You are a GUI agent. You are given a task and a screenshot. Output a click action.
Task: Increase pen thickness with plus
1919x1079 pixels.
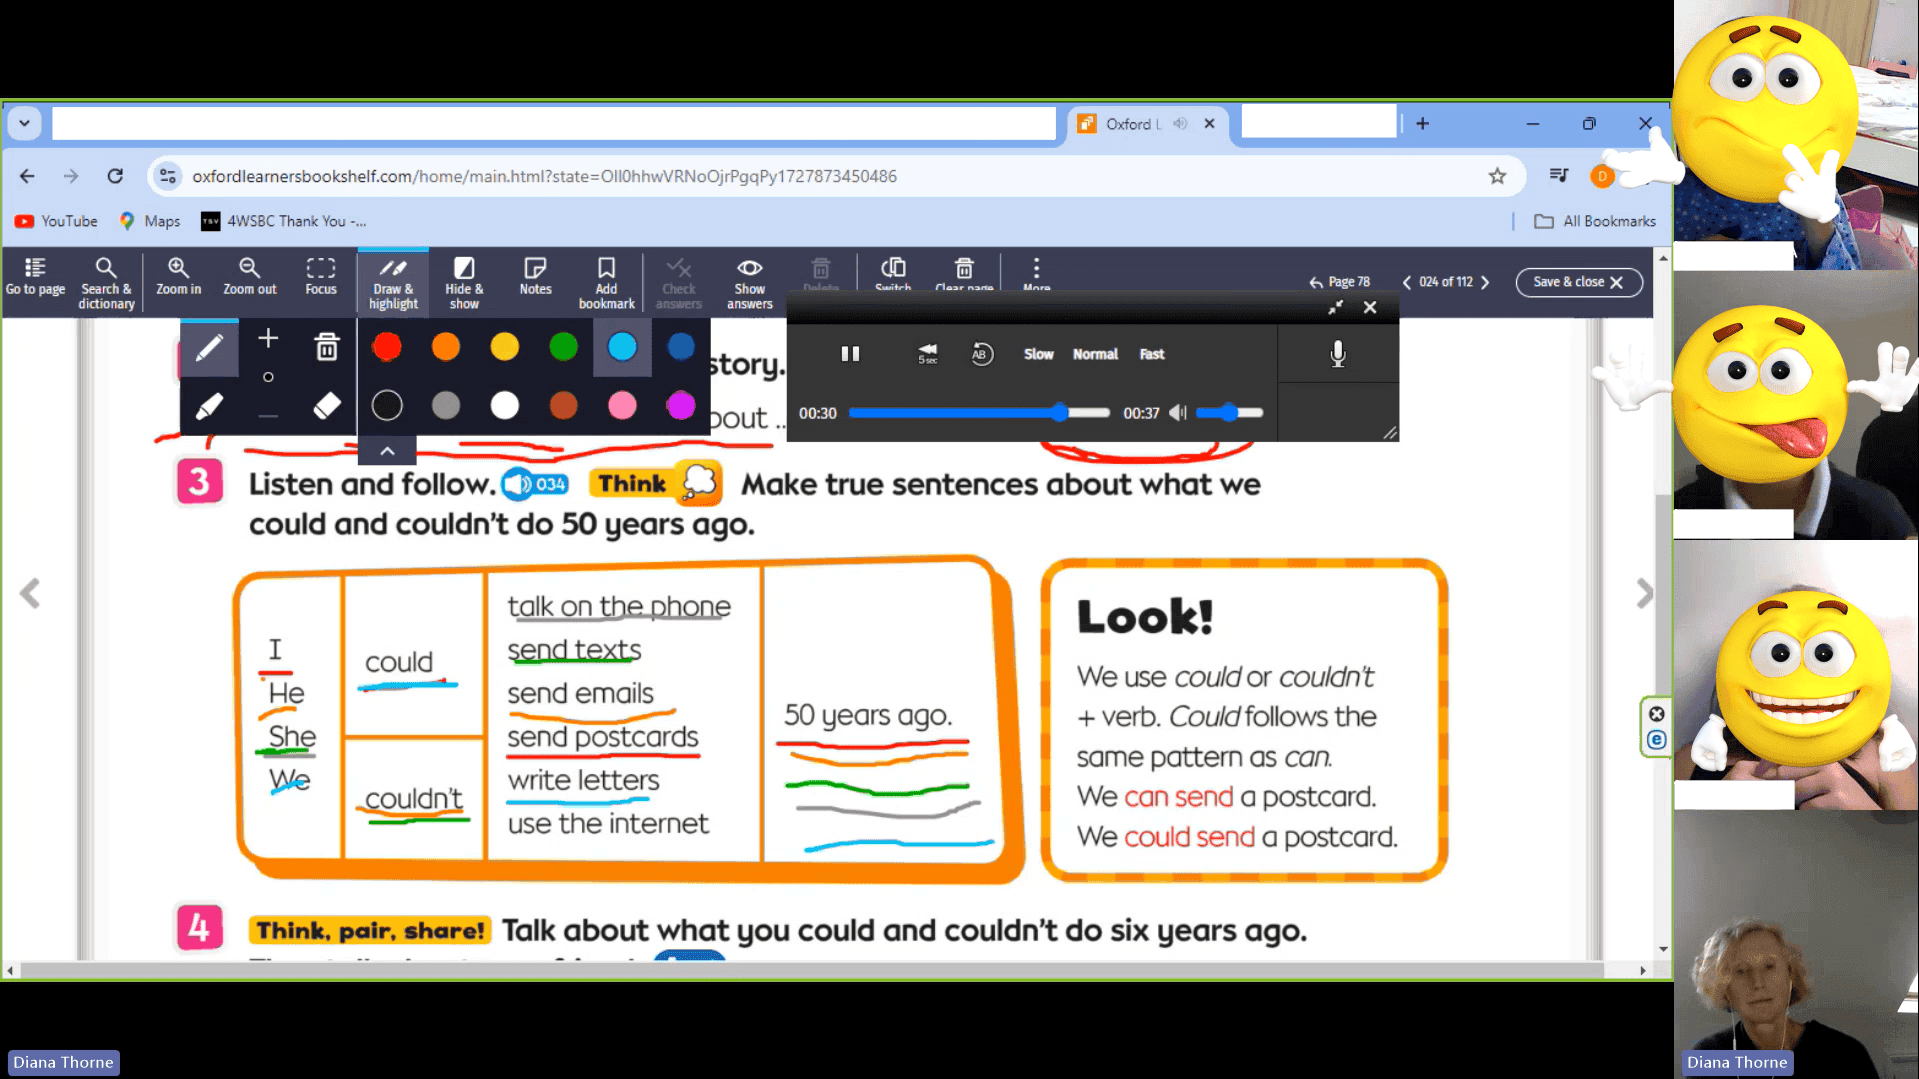[x=268, y=339]
